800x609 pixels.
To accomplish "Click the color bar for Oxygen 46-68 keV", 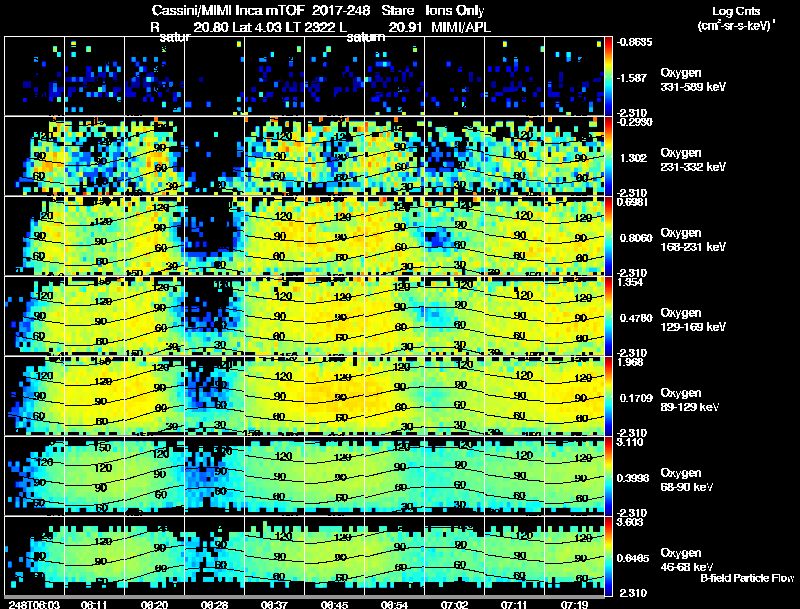I will 608,556.
